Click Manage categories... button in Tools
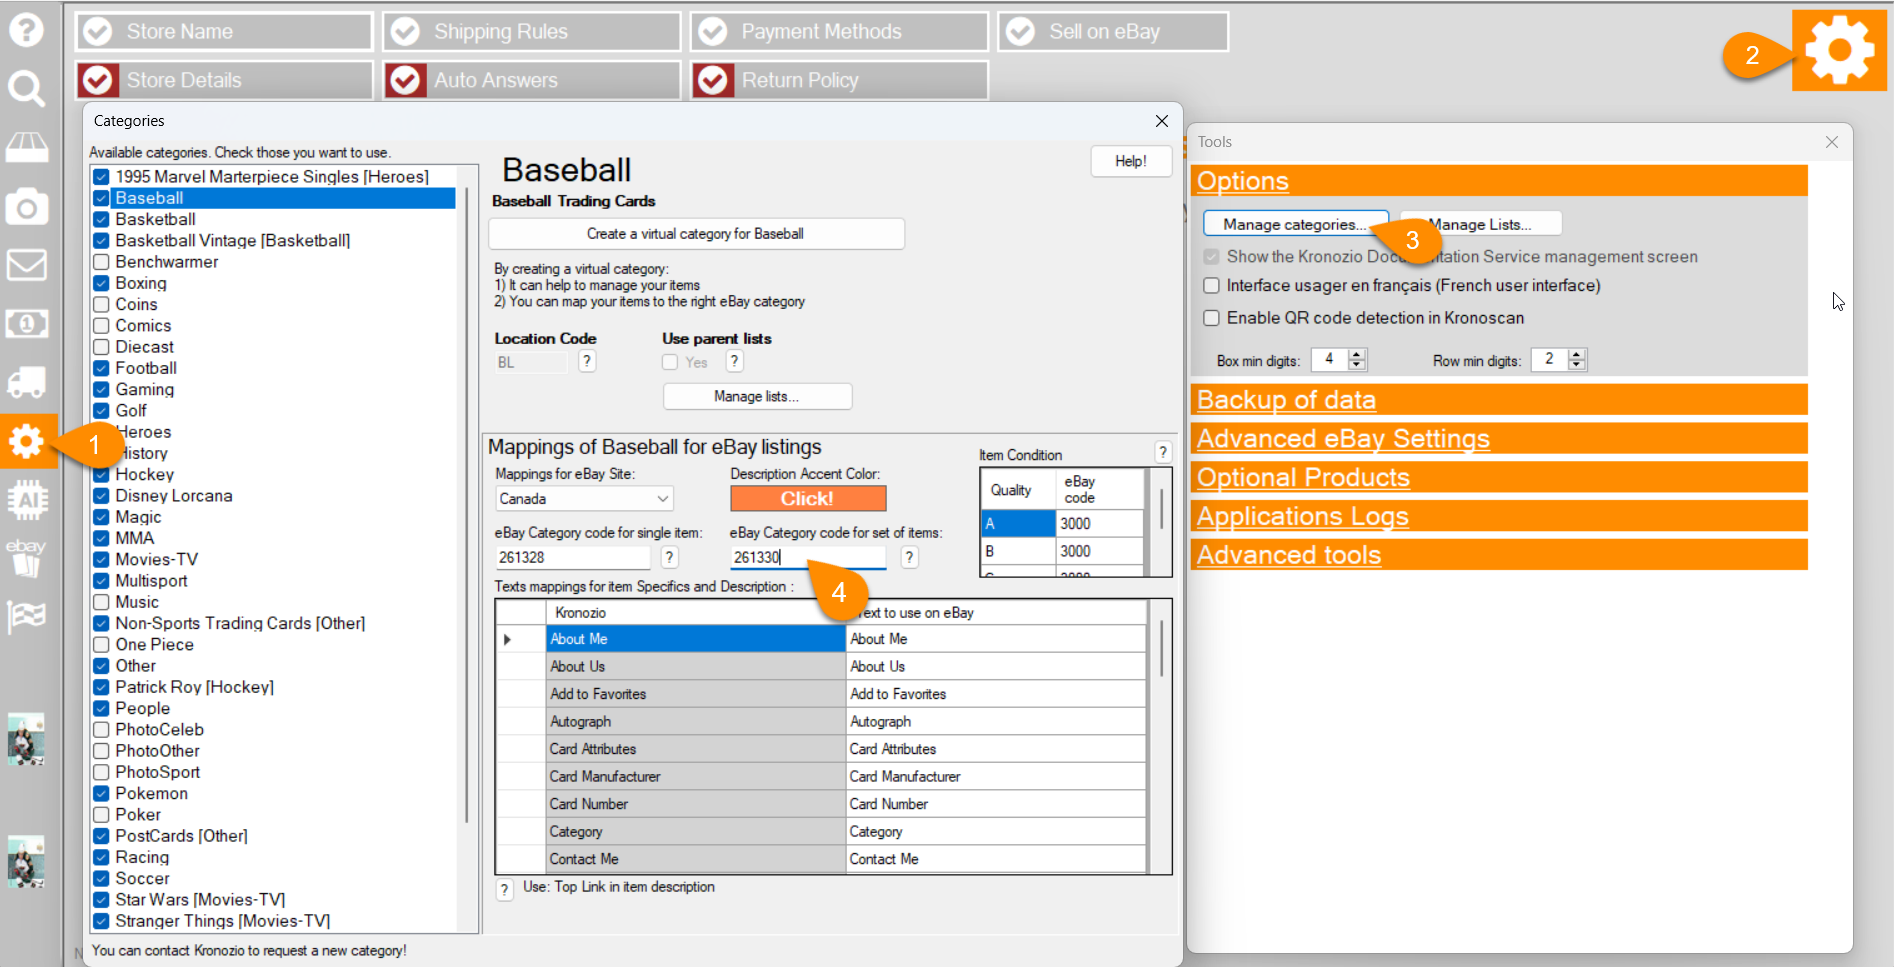The width and height of the screenshot is (1894, 967). pyautogui.click(x=1295, y=224)
